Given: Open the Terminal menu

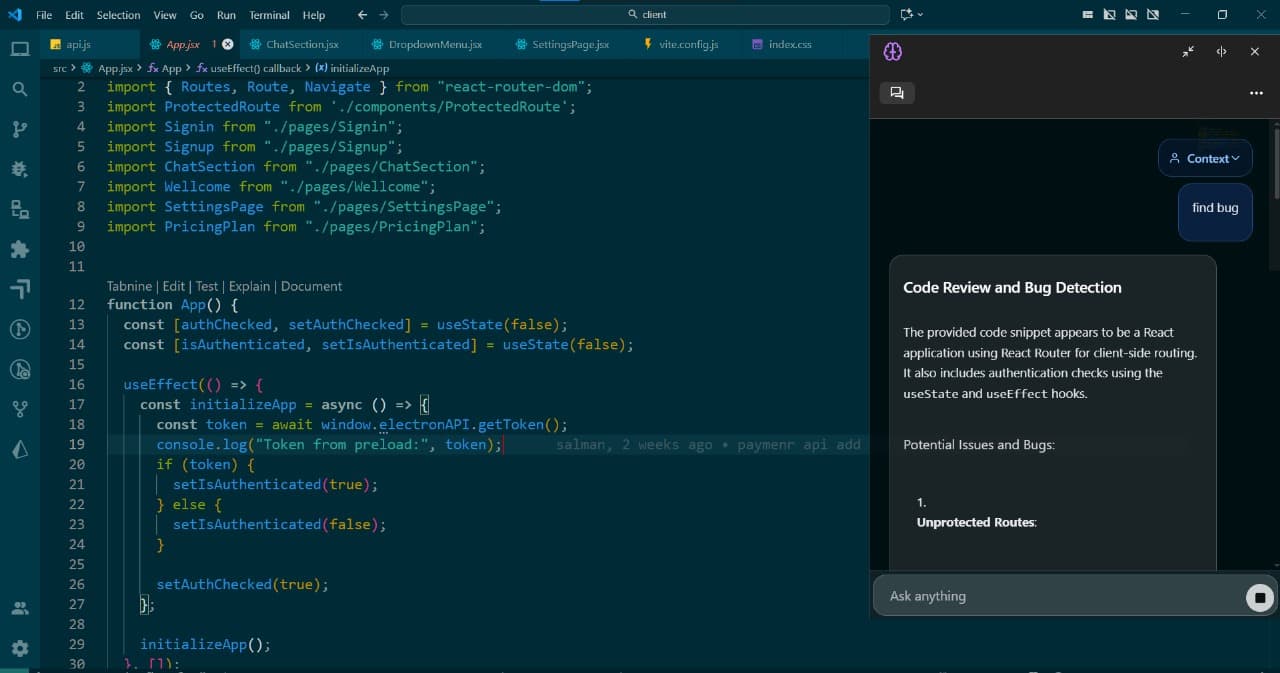Looking at the screenshot, I should (267, 15).
